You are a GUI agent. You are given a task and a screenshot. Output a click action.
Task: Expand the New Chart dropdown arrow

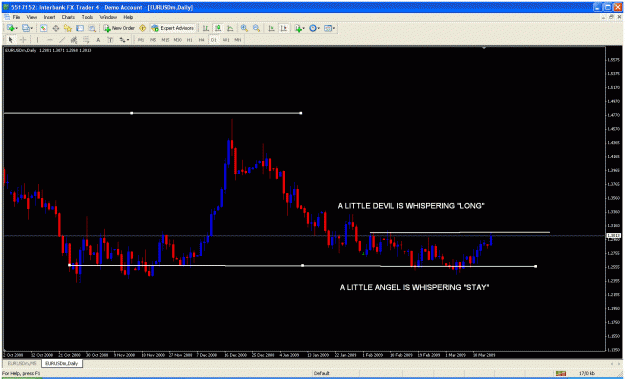coord(17,28)
